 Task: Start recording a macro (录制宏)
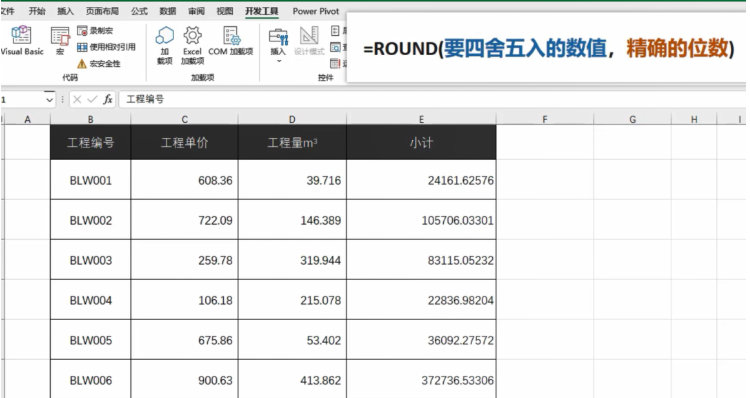95,31
